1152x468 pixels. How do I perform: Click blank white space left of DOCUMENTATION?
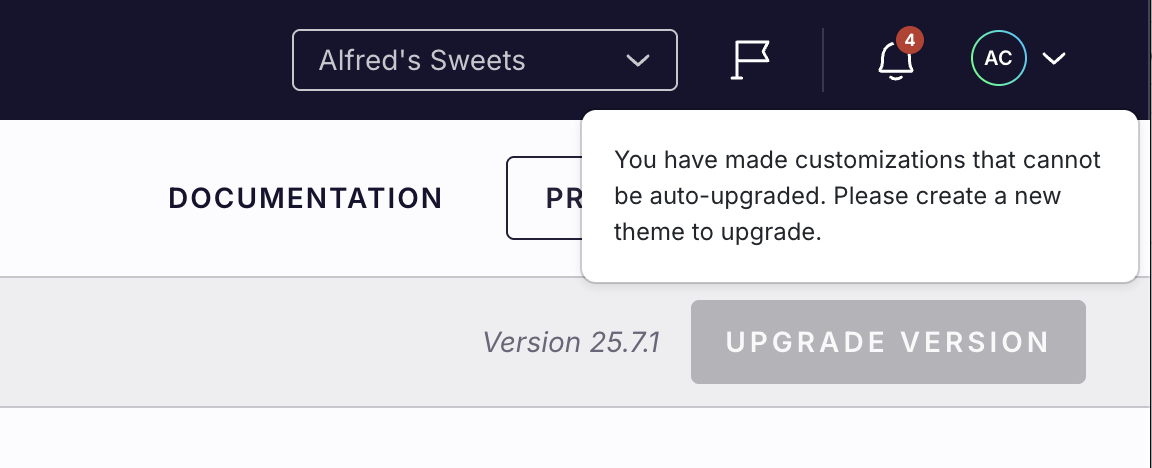[80, 198]
